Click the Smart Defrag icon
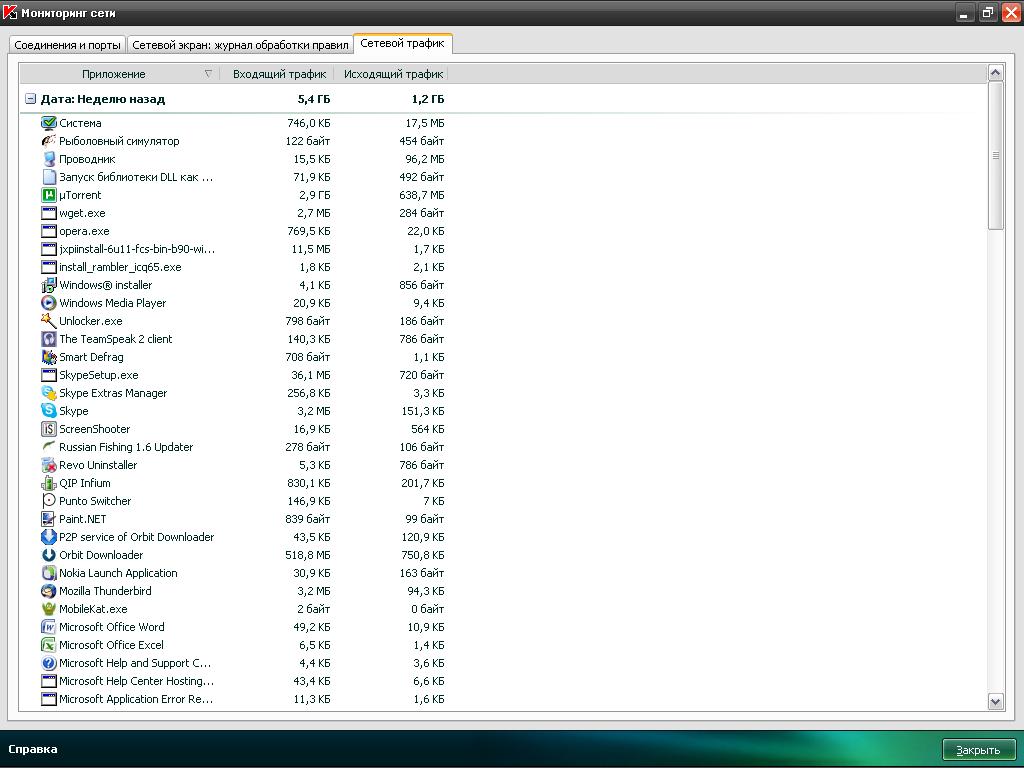 48,357
